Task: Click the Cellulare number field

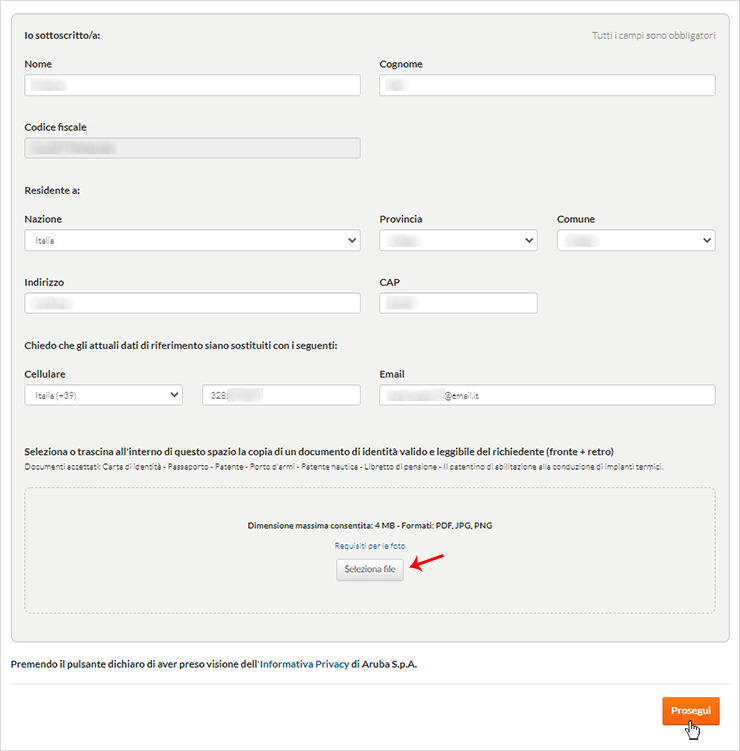Action: pos(281,395)
